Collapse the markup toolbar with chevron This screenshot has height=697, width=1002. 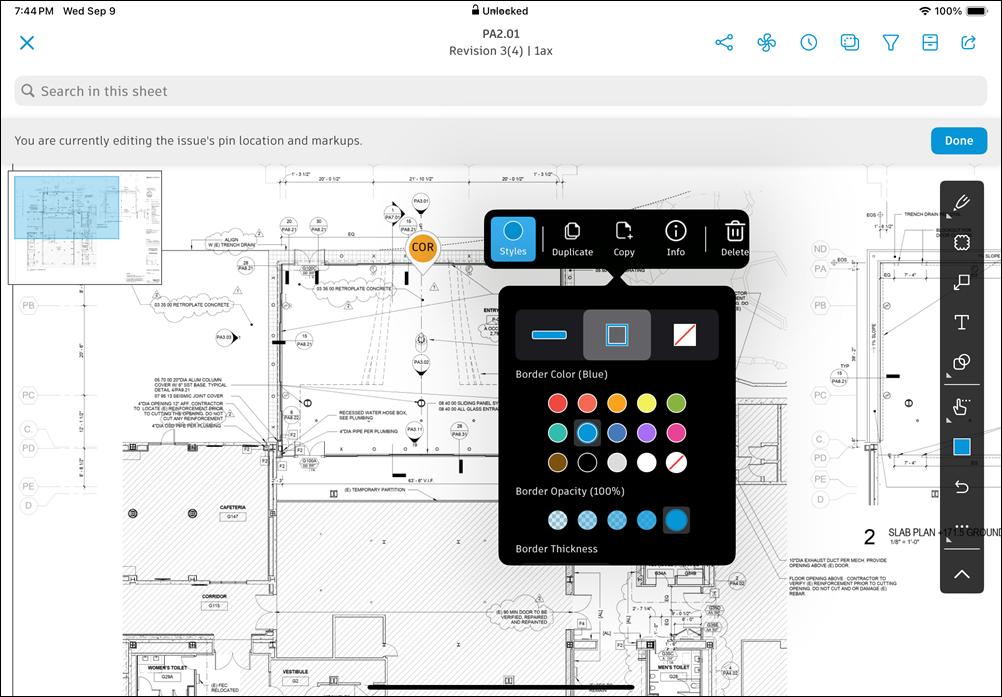(962, 574)
